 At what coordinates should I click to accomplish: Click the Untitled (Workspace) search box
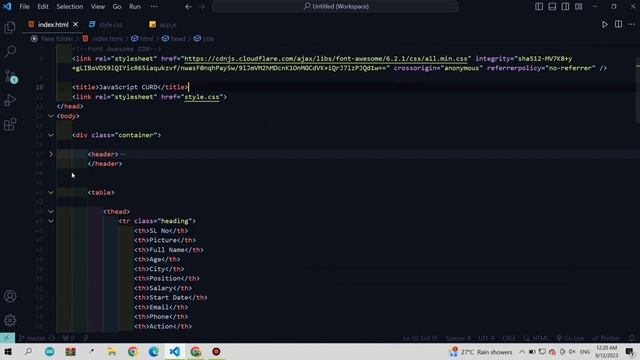coord(336,7)
